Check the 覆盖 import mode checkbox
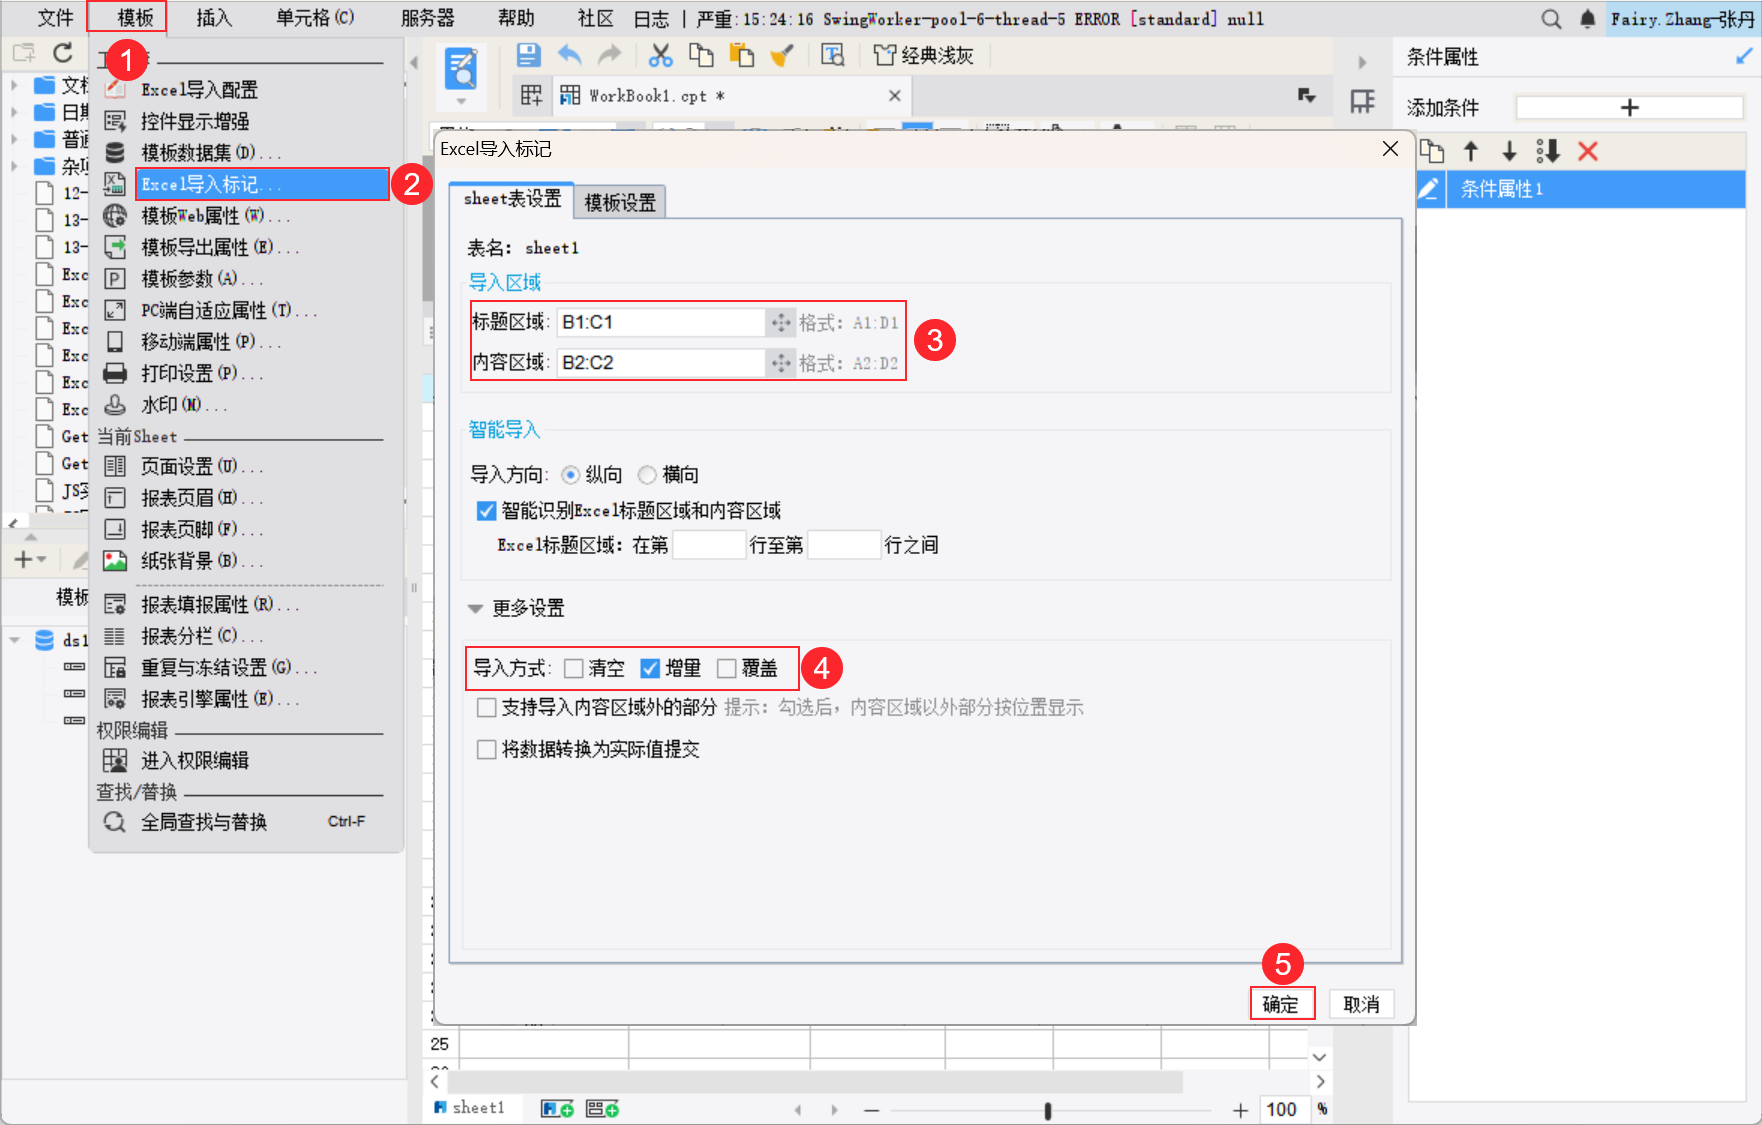This screenshot has height=1125, width=1762. click(727, 668)
